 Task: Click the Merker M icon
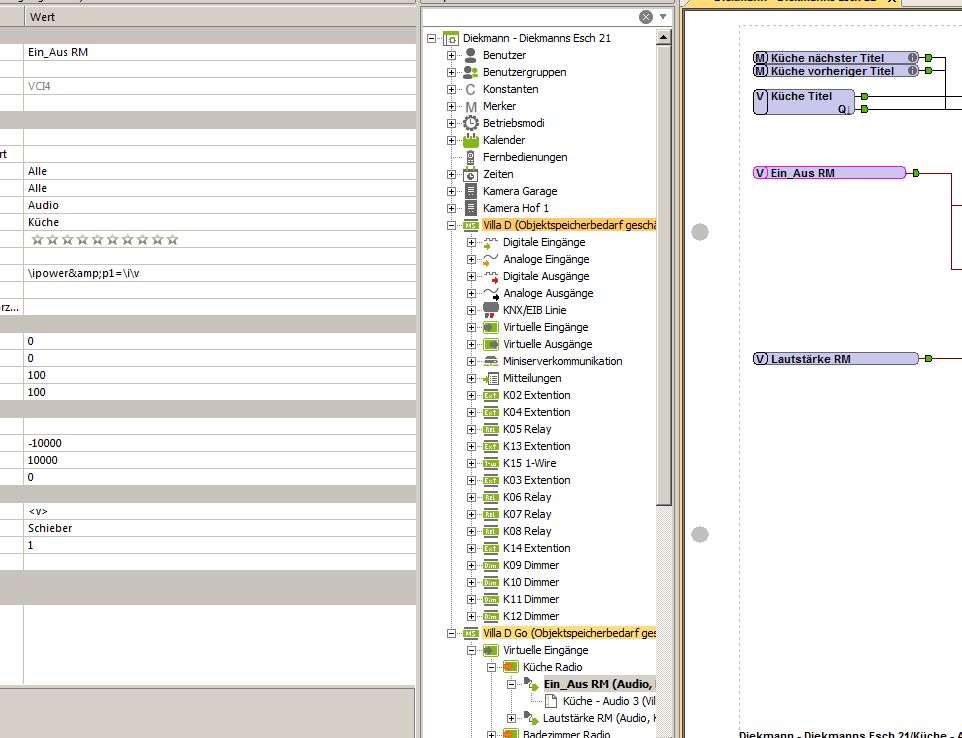[471, 107]
